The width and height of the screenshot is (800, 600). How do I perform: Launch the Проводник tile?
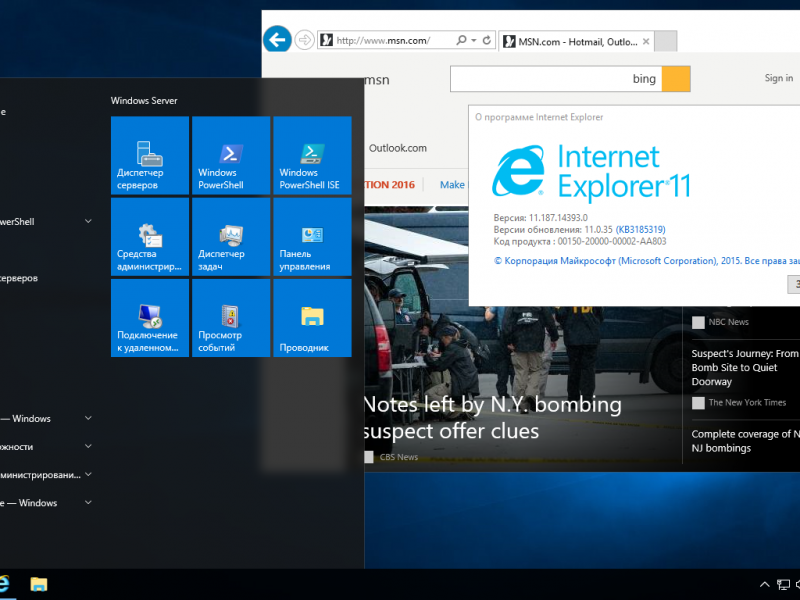(x=312, y=318)
